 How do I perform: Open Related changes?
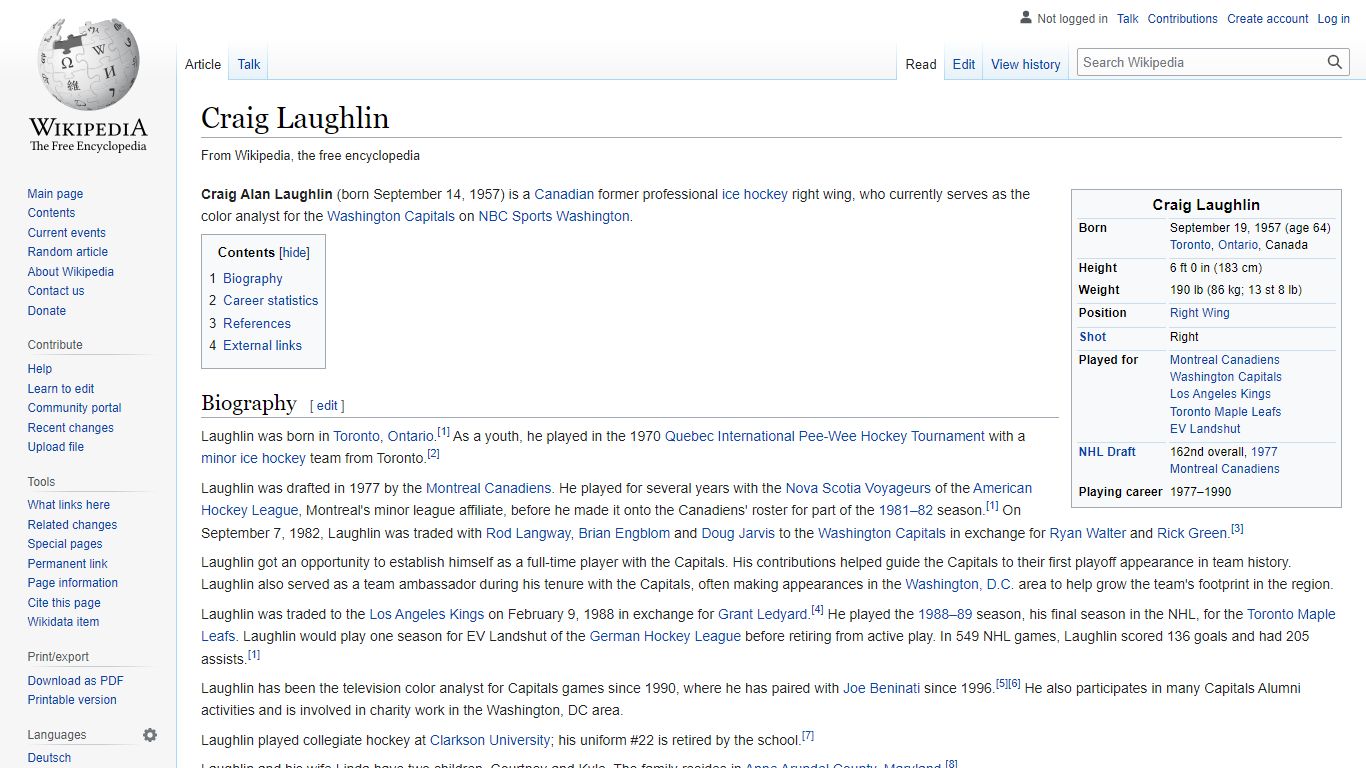coord(72,525)
